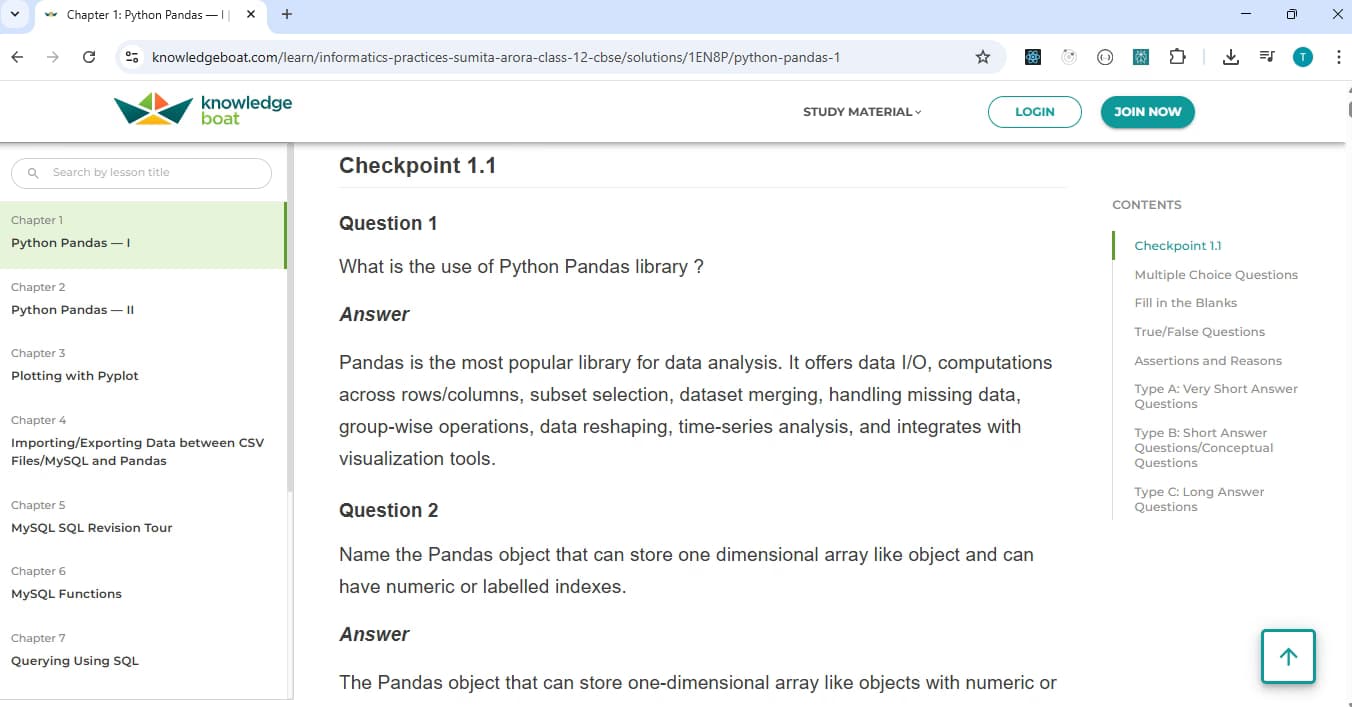Open a new browser tab
The height and width of the screenshot is (707, 1352).
point(287,15)
